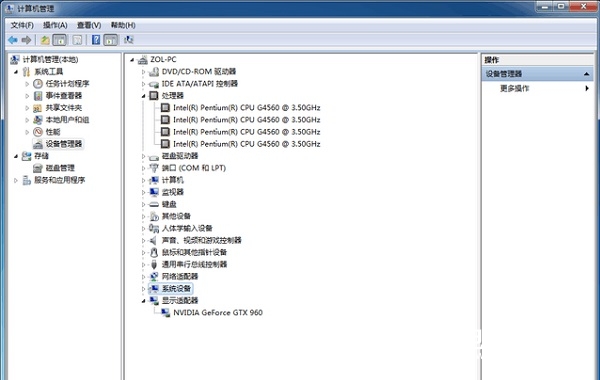600x380 pixels.
Task: Click the Forward arrow toolbar icon
Action: [x=26, y=40]
